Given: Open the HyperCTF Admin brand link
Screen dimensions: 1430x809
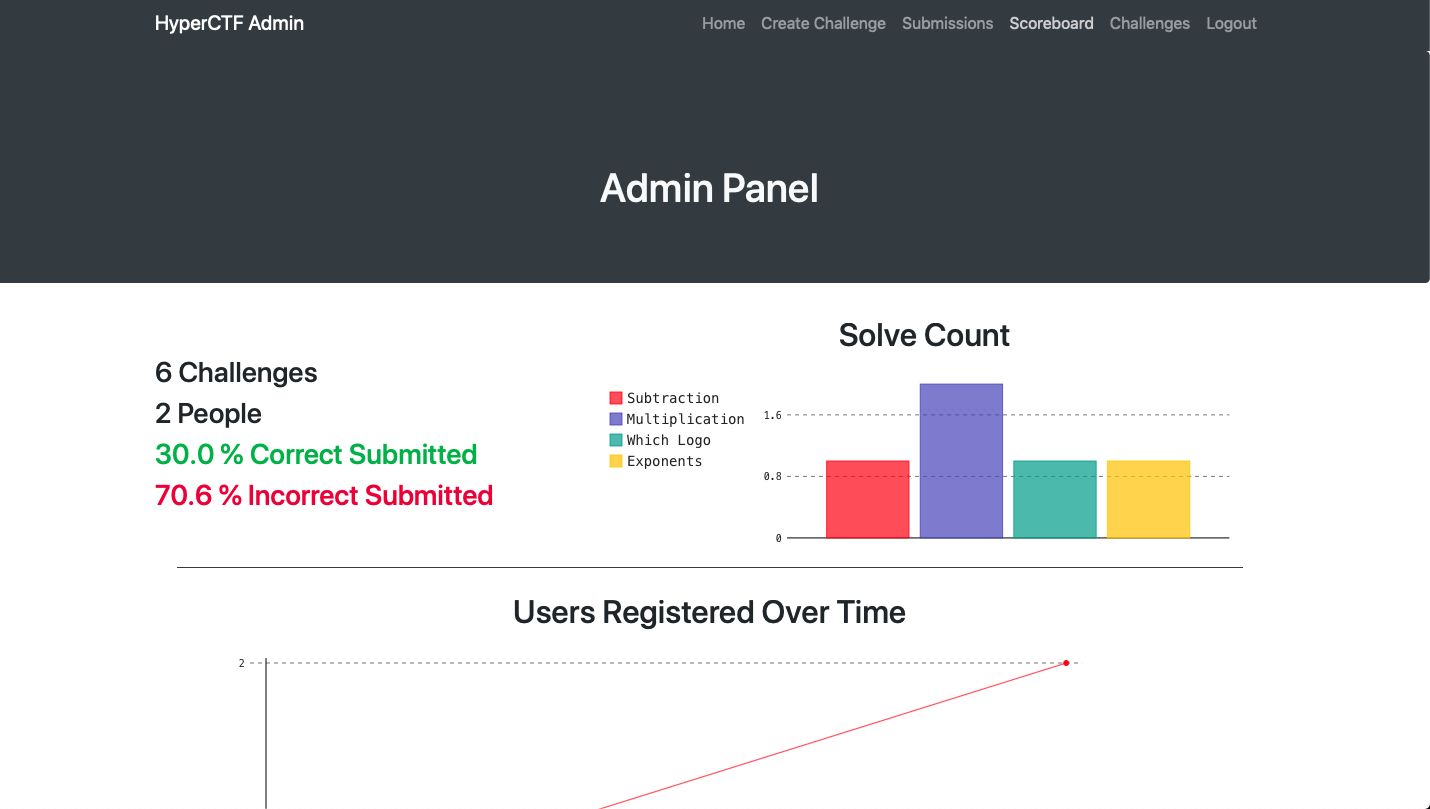Looking at the screenshot, I should pyautogui.click(x=229, y=23).
